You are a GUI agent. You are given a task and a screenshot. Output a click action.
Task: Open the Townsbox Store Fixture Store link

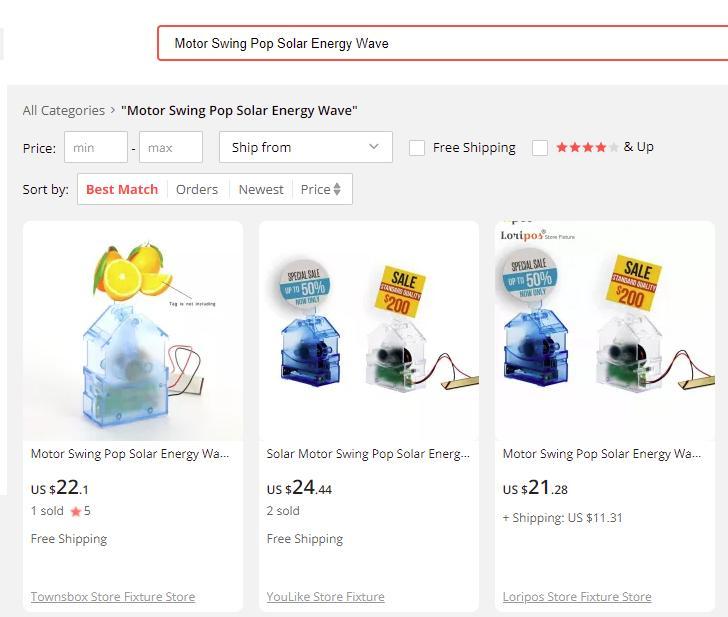(x=113, y=597)
